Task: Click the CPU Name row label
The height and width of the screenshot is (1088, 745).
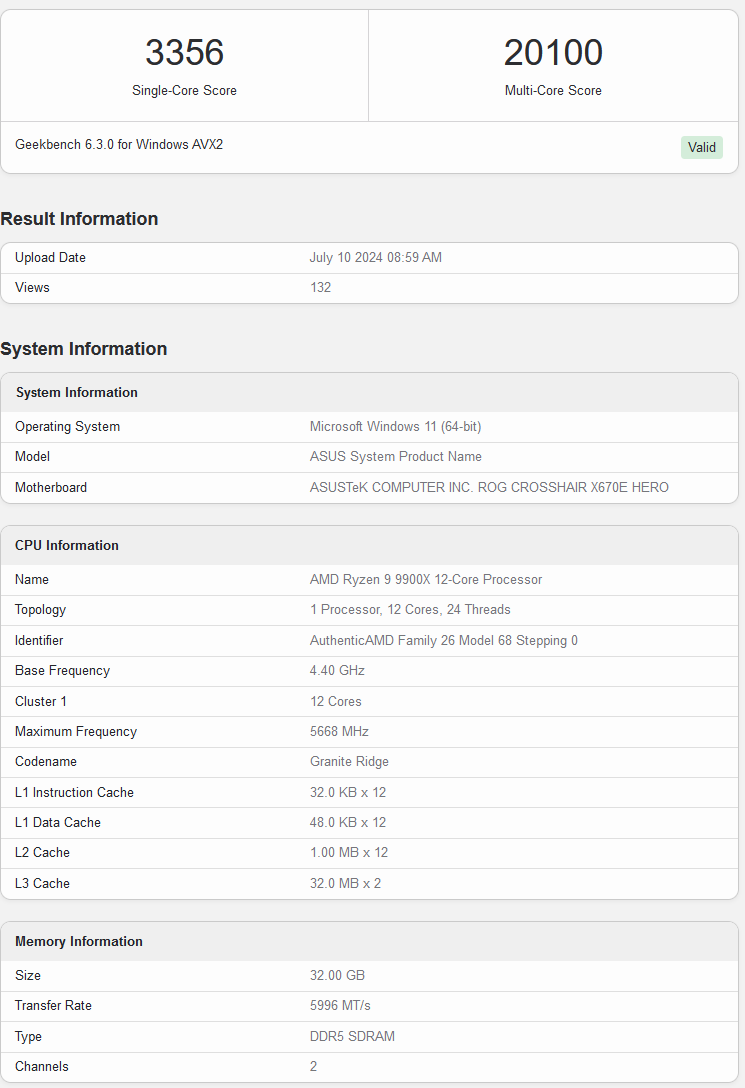Action: 31,579
